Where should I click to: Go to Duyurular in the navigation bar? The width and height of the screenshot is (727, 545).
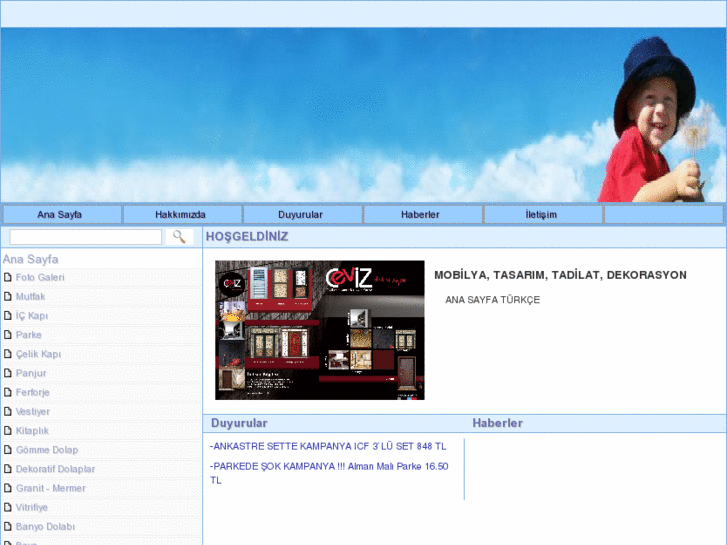point(303,215)
